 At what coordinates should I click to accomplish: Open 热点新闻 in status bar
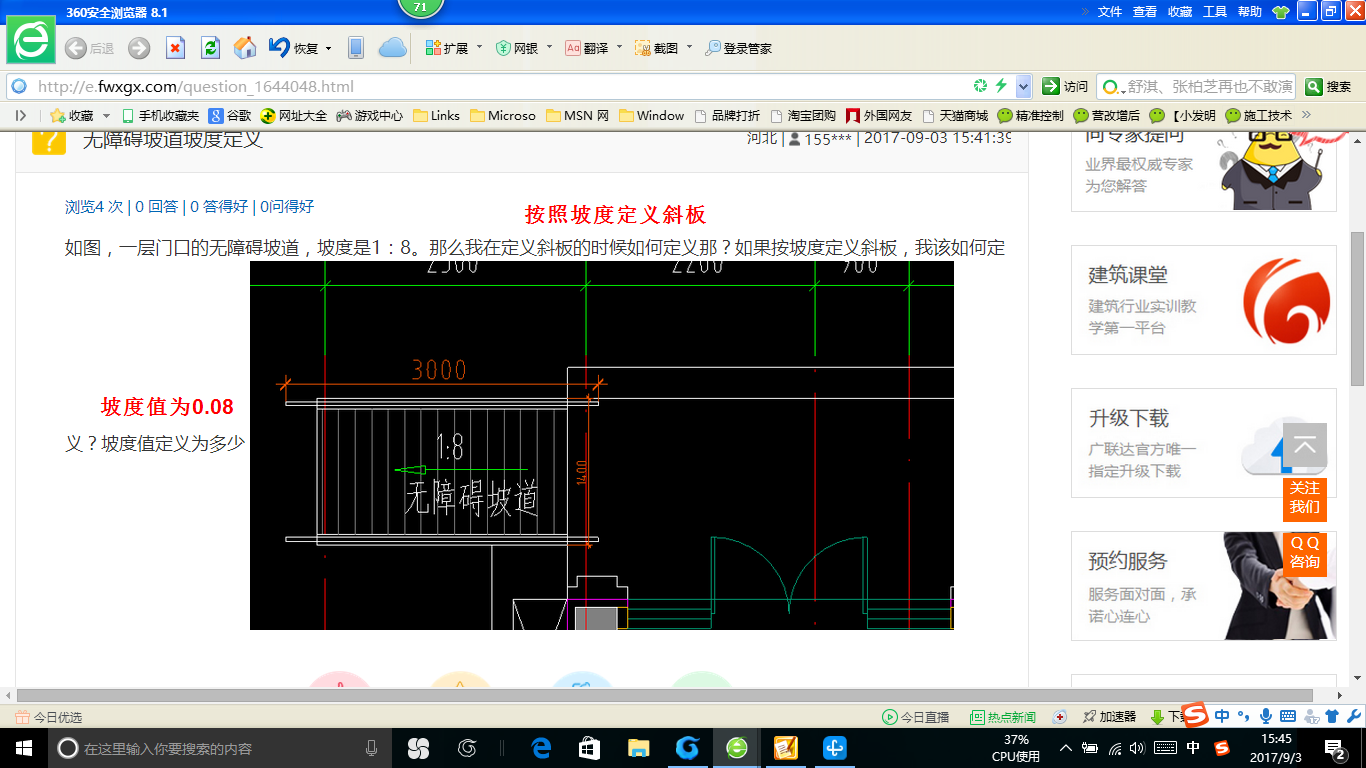click(x=1003, y=717)
